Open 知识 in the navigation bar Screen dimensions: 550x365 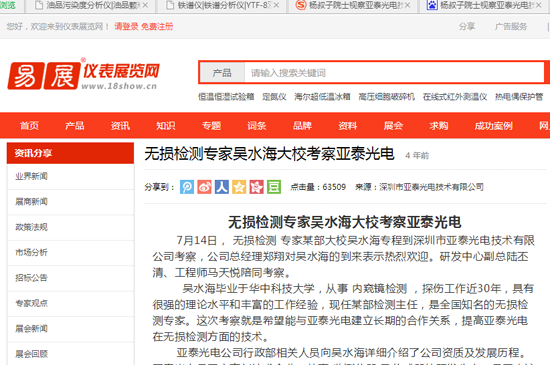(166, 126)
